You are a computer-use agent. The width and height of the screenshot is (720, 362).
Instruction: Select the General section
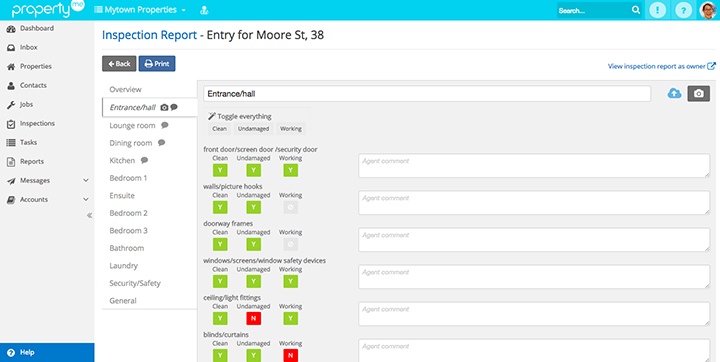coord(123,300)
